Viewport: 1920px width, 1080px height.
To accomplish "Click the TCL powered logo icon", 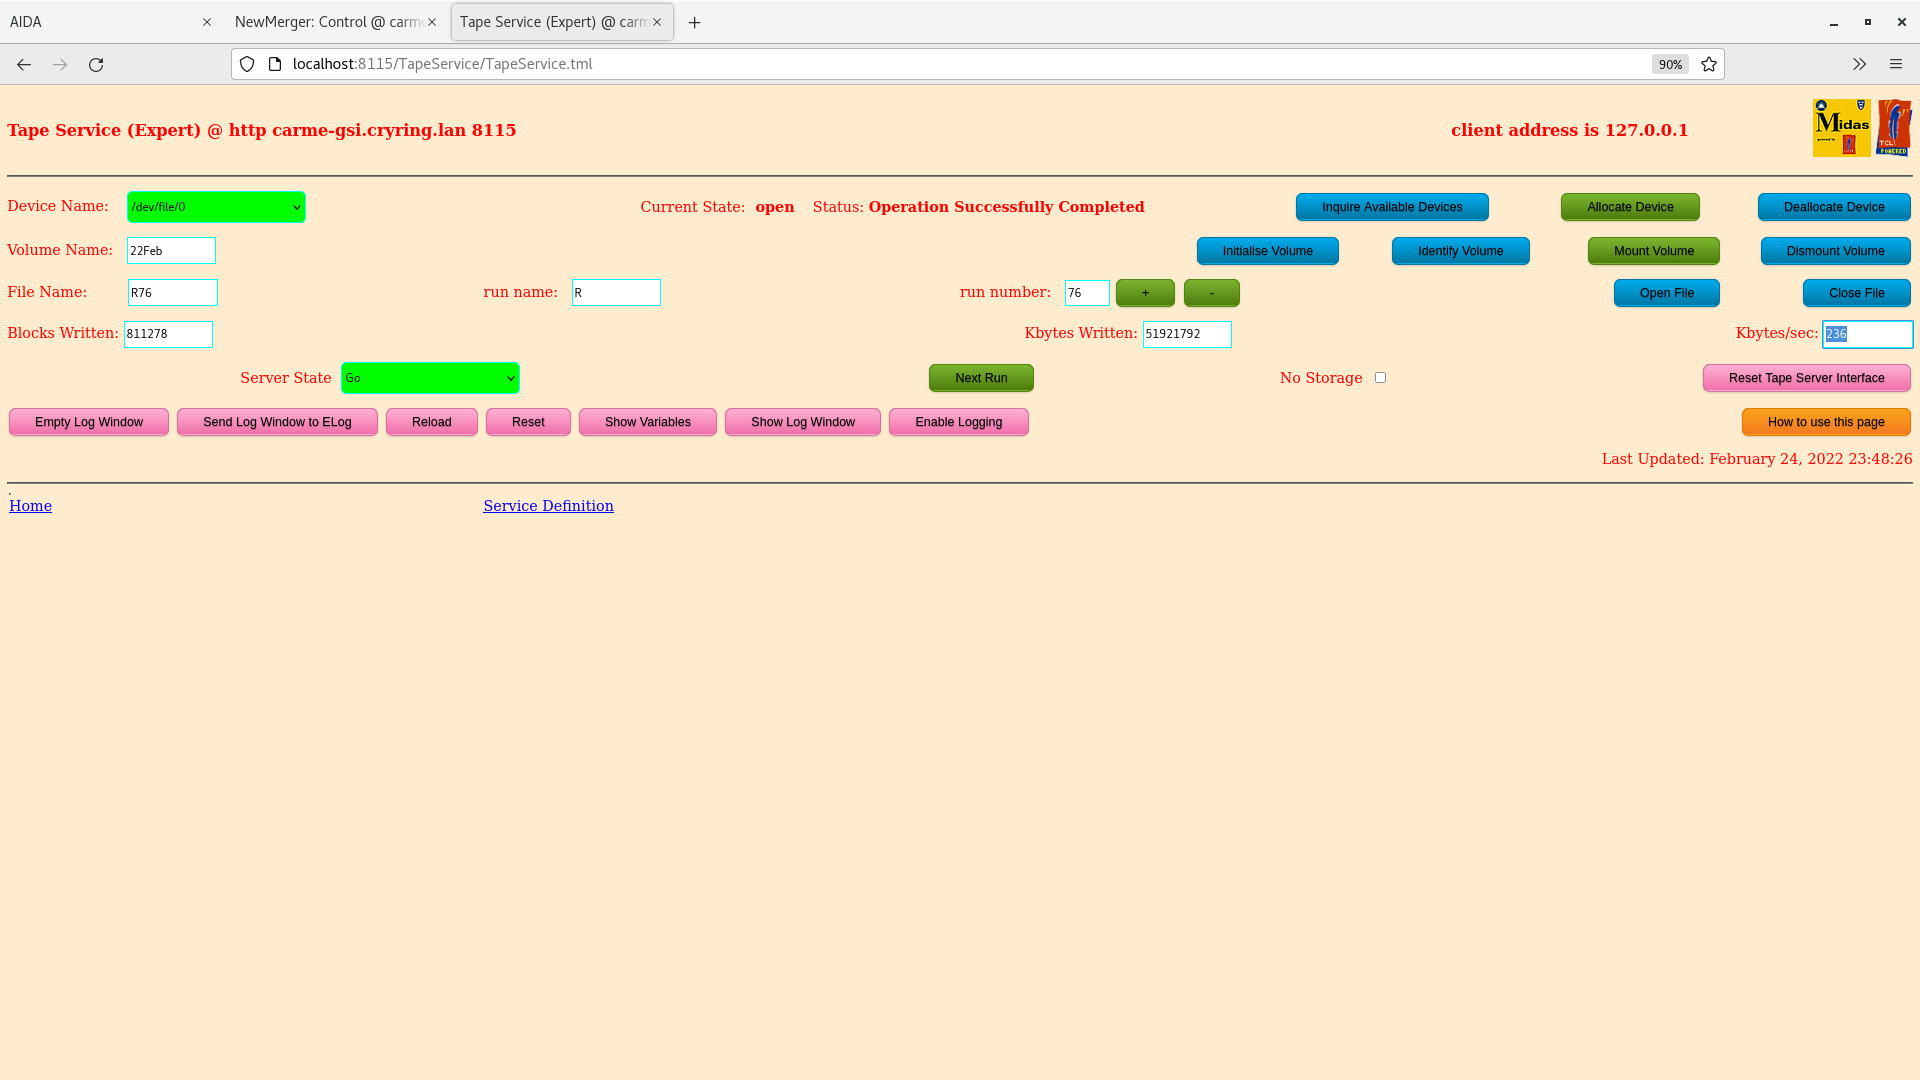I will click(1893, 128).
